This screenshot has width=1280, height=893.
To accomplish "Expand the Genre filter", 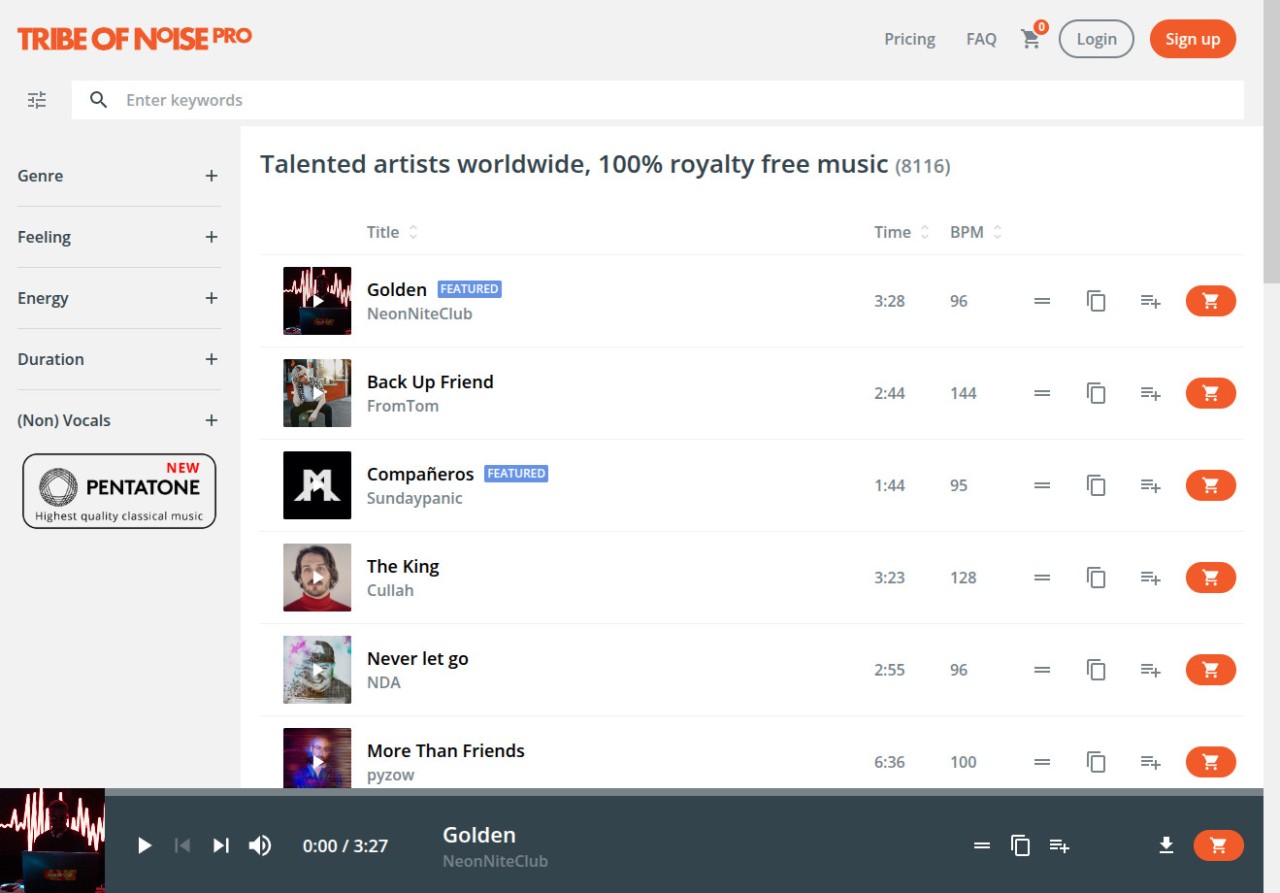I will pos(211,176).
